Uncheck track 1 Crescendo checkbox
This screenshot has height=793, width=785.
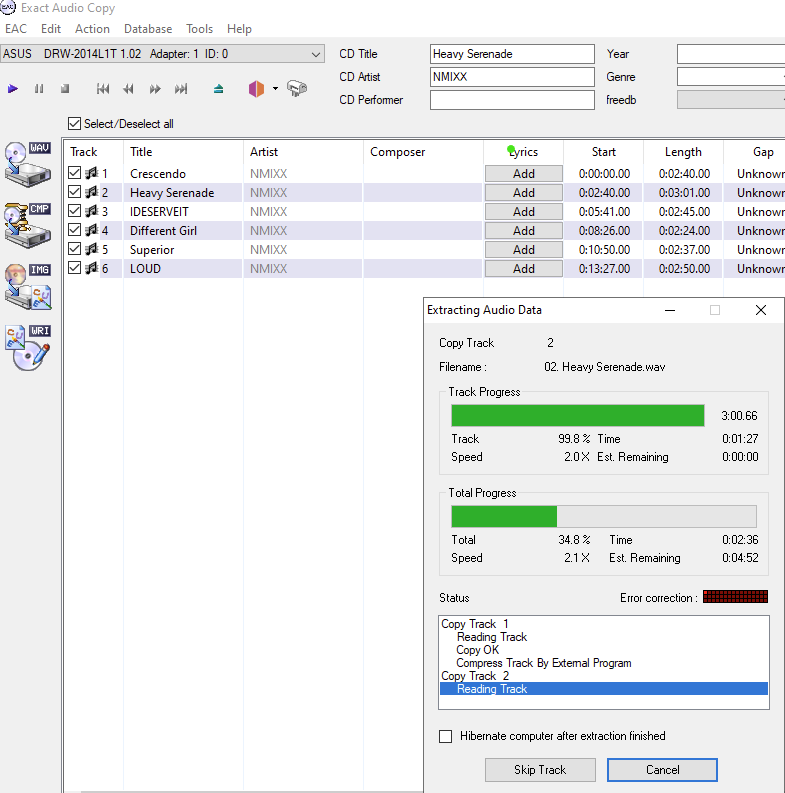coord(74,173)
